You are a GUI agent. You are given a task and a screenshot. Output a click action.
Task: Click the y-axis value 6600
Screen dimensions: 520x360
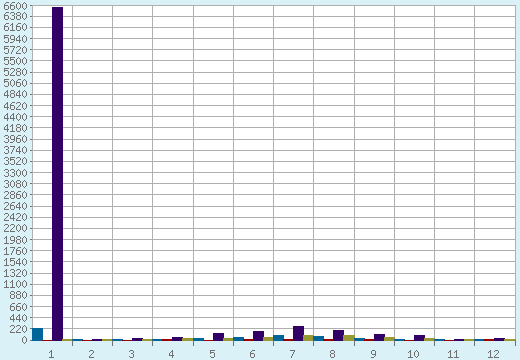15,5
